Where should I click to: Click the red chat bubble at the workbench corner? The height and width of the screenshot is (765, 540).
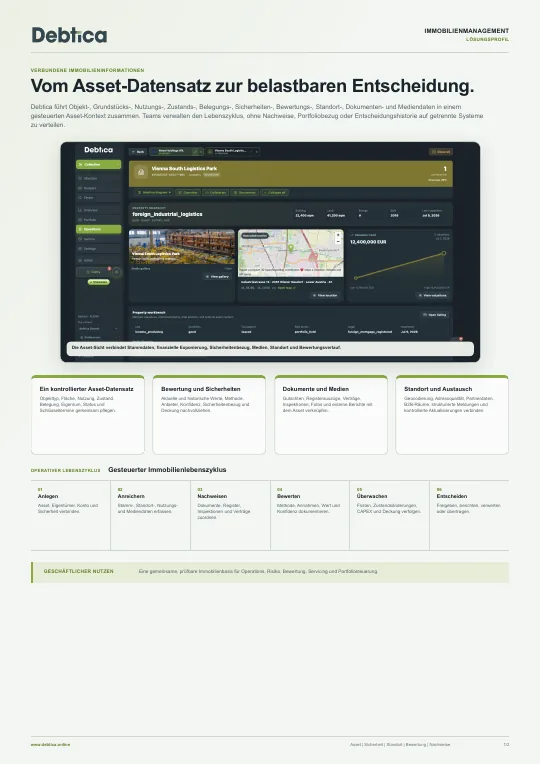point(461,339)
